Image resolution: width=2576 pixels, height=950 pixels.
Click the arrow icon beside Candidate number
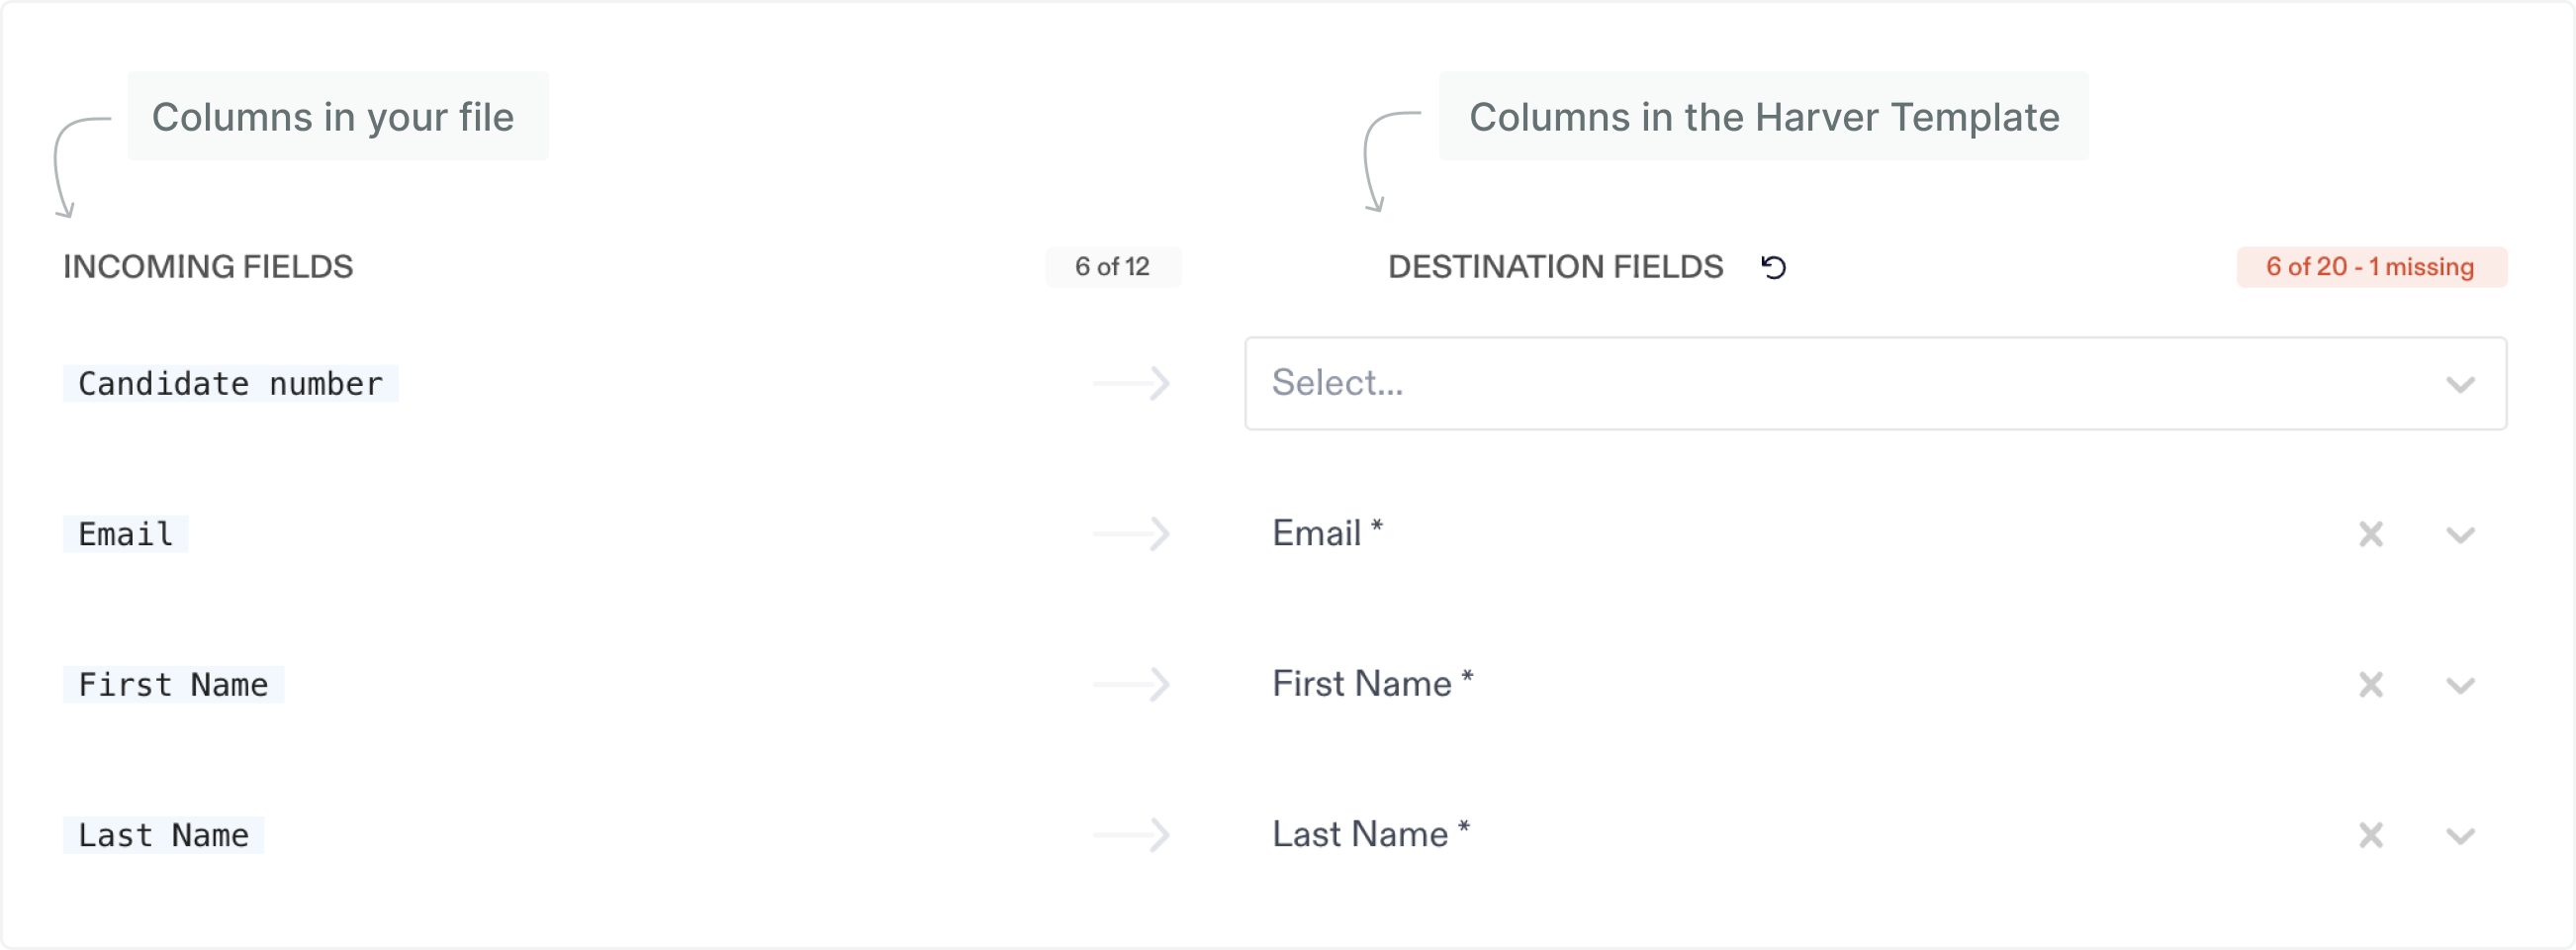(x=1131, y=383)
